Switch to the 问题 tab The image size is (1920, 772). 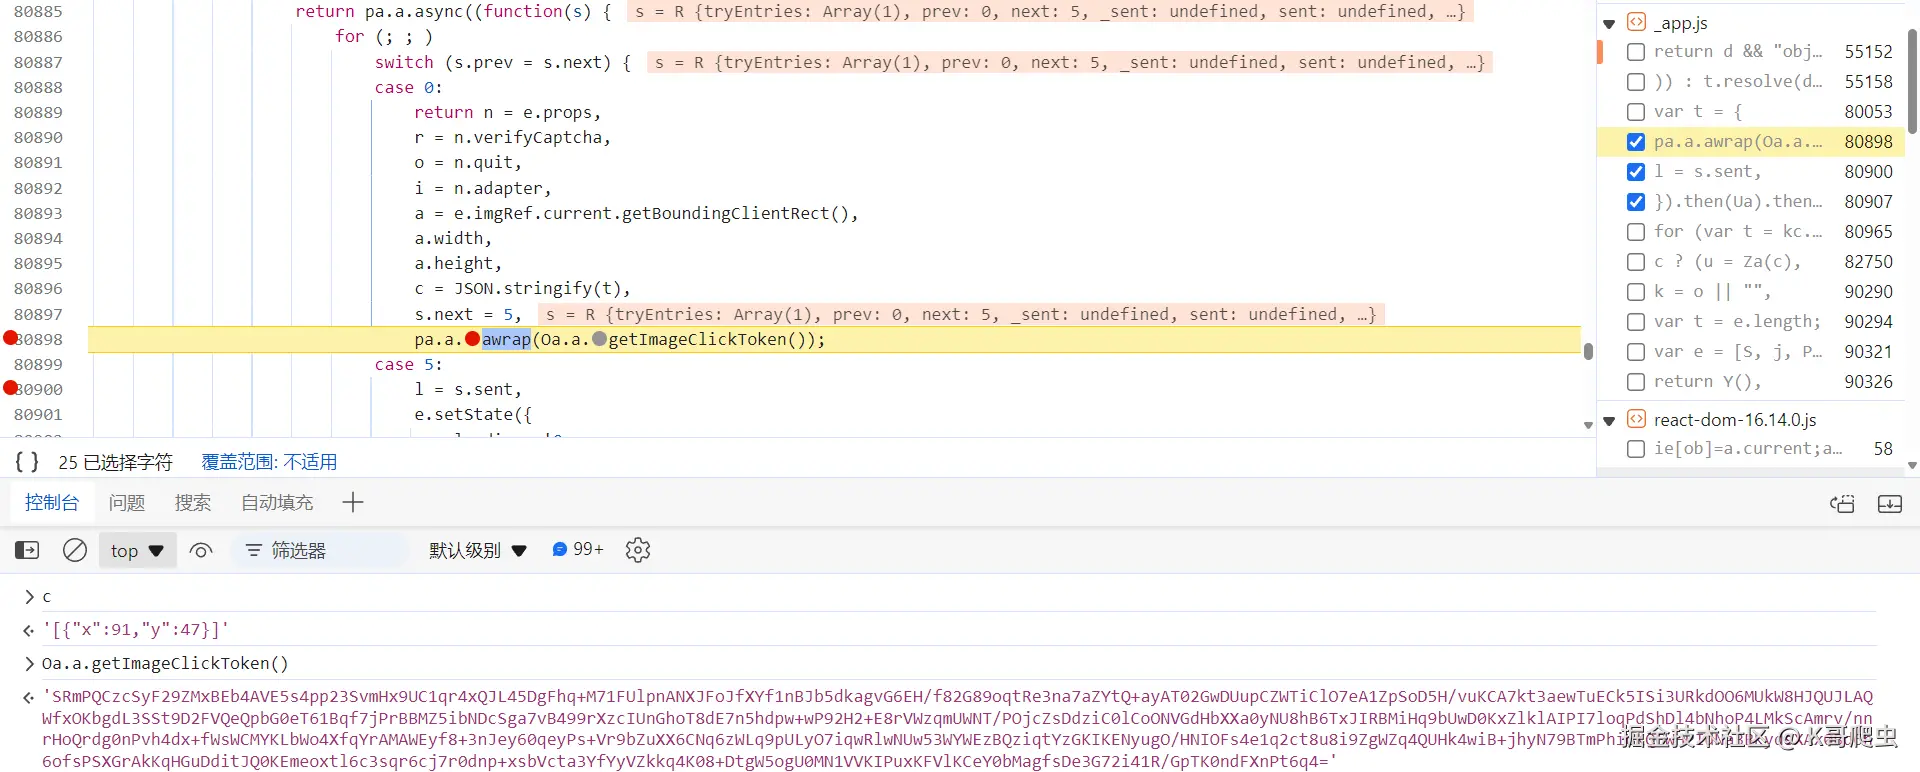point(127,502)
